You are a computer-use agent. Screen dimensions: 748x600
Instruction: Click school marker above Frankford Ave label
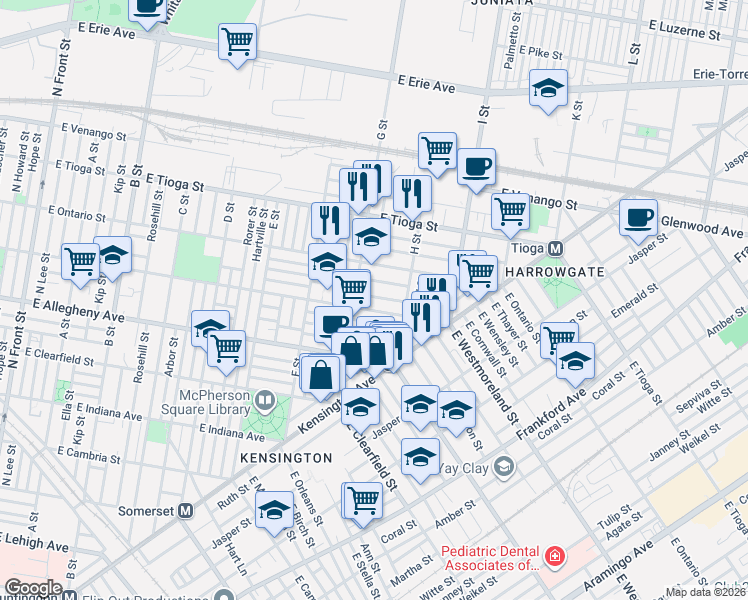point(575,365)
